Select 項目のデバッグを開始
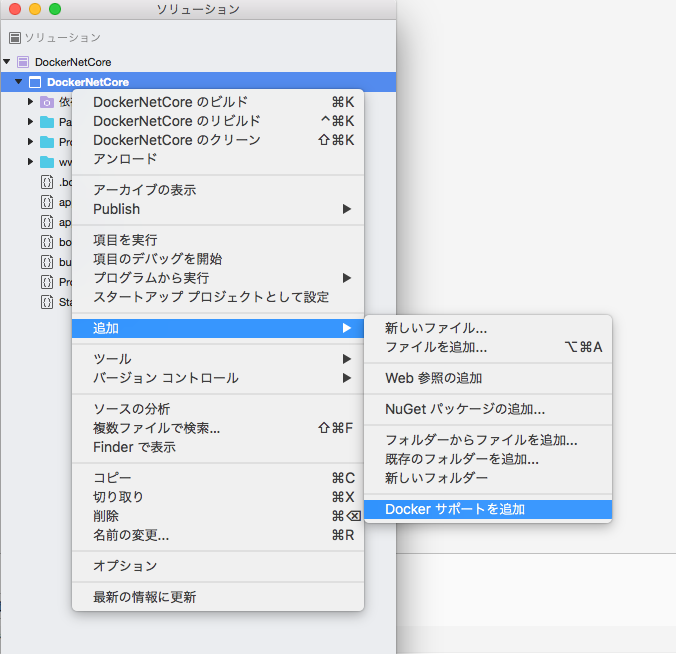 point(218,259)
